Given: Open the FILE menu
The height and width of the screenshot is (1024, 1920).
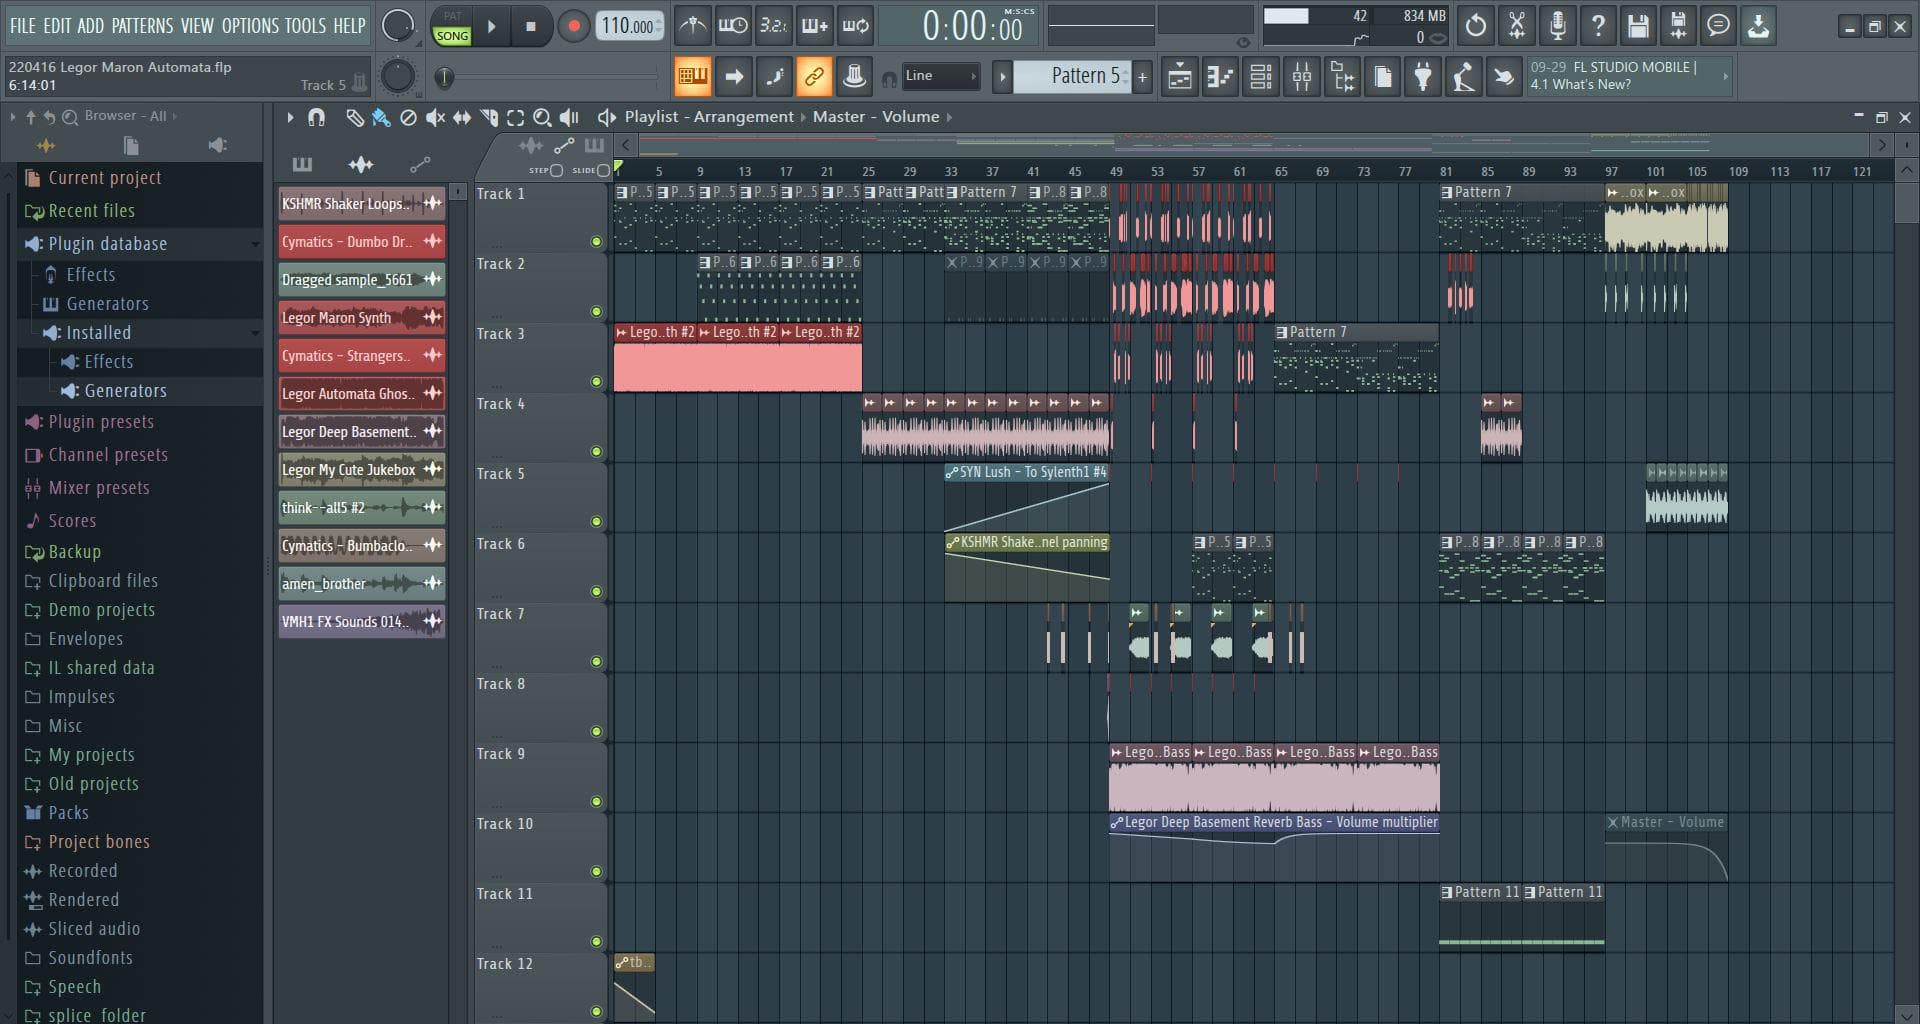Looking at the screenshot, I should pyautogui.click(x=22, y=26).
